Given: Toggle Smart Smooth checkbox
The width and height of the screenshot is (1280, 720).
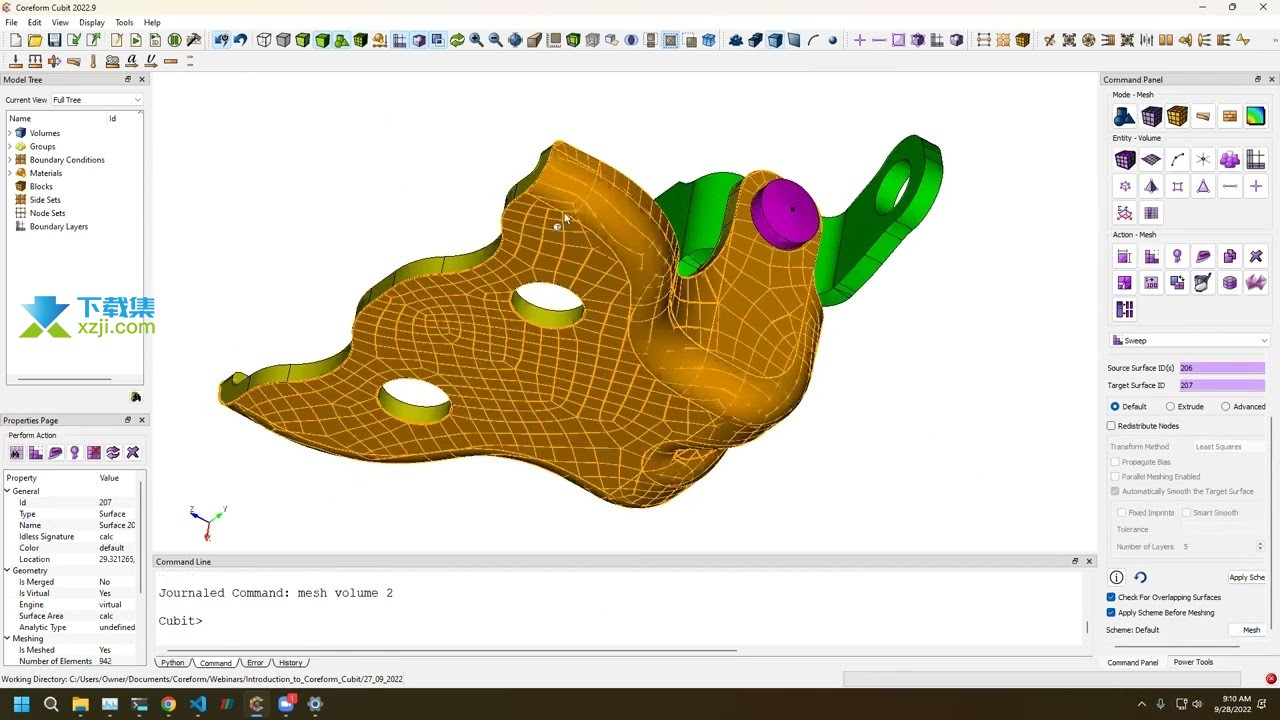Looking at the screenshot, I should click(1186, 513).
